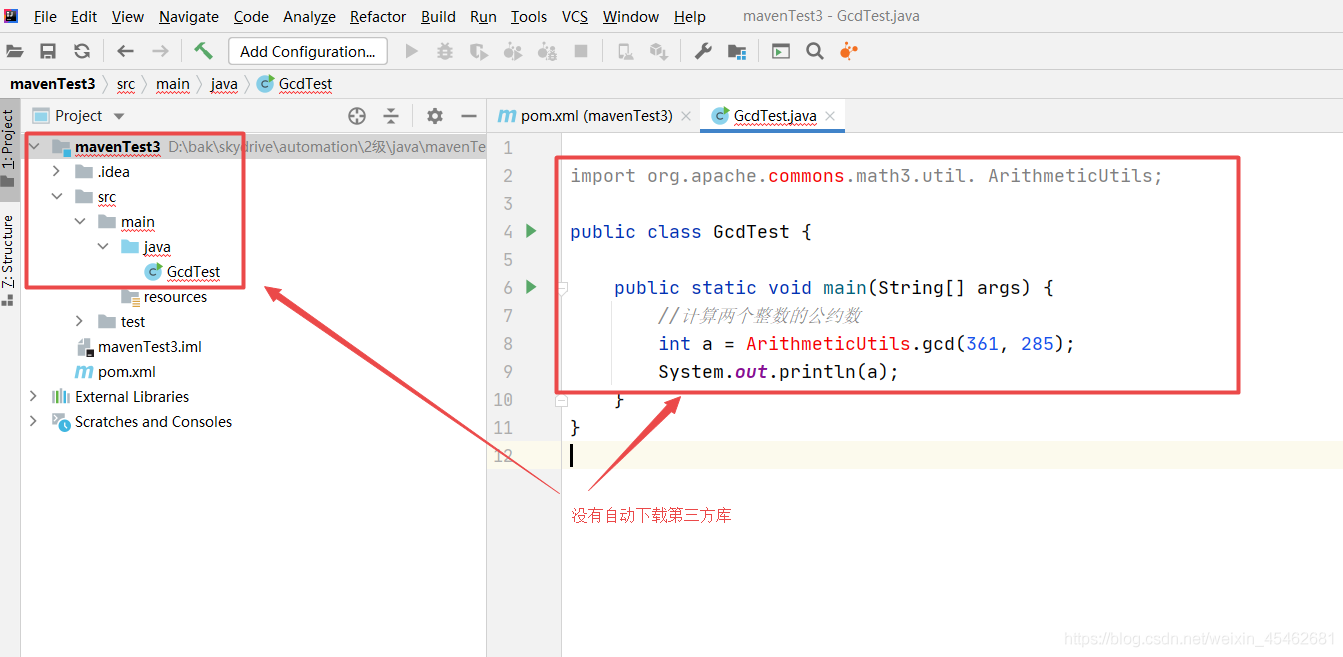This screenshot has width=1343, height=657.
Task: Open the File menu
Action: tap(45, 17)
